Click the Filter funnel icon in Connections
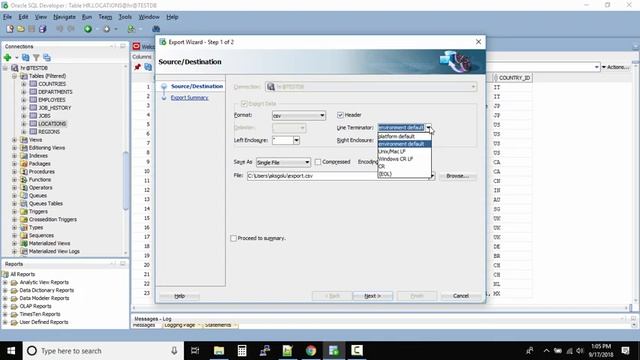640x360 pixels. tap(36, 58)
